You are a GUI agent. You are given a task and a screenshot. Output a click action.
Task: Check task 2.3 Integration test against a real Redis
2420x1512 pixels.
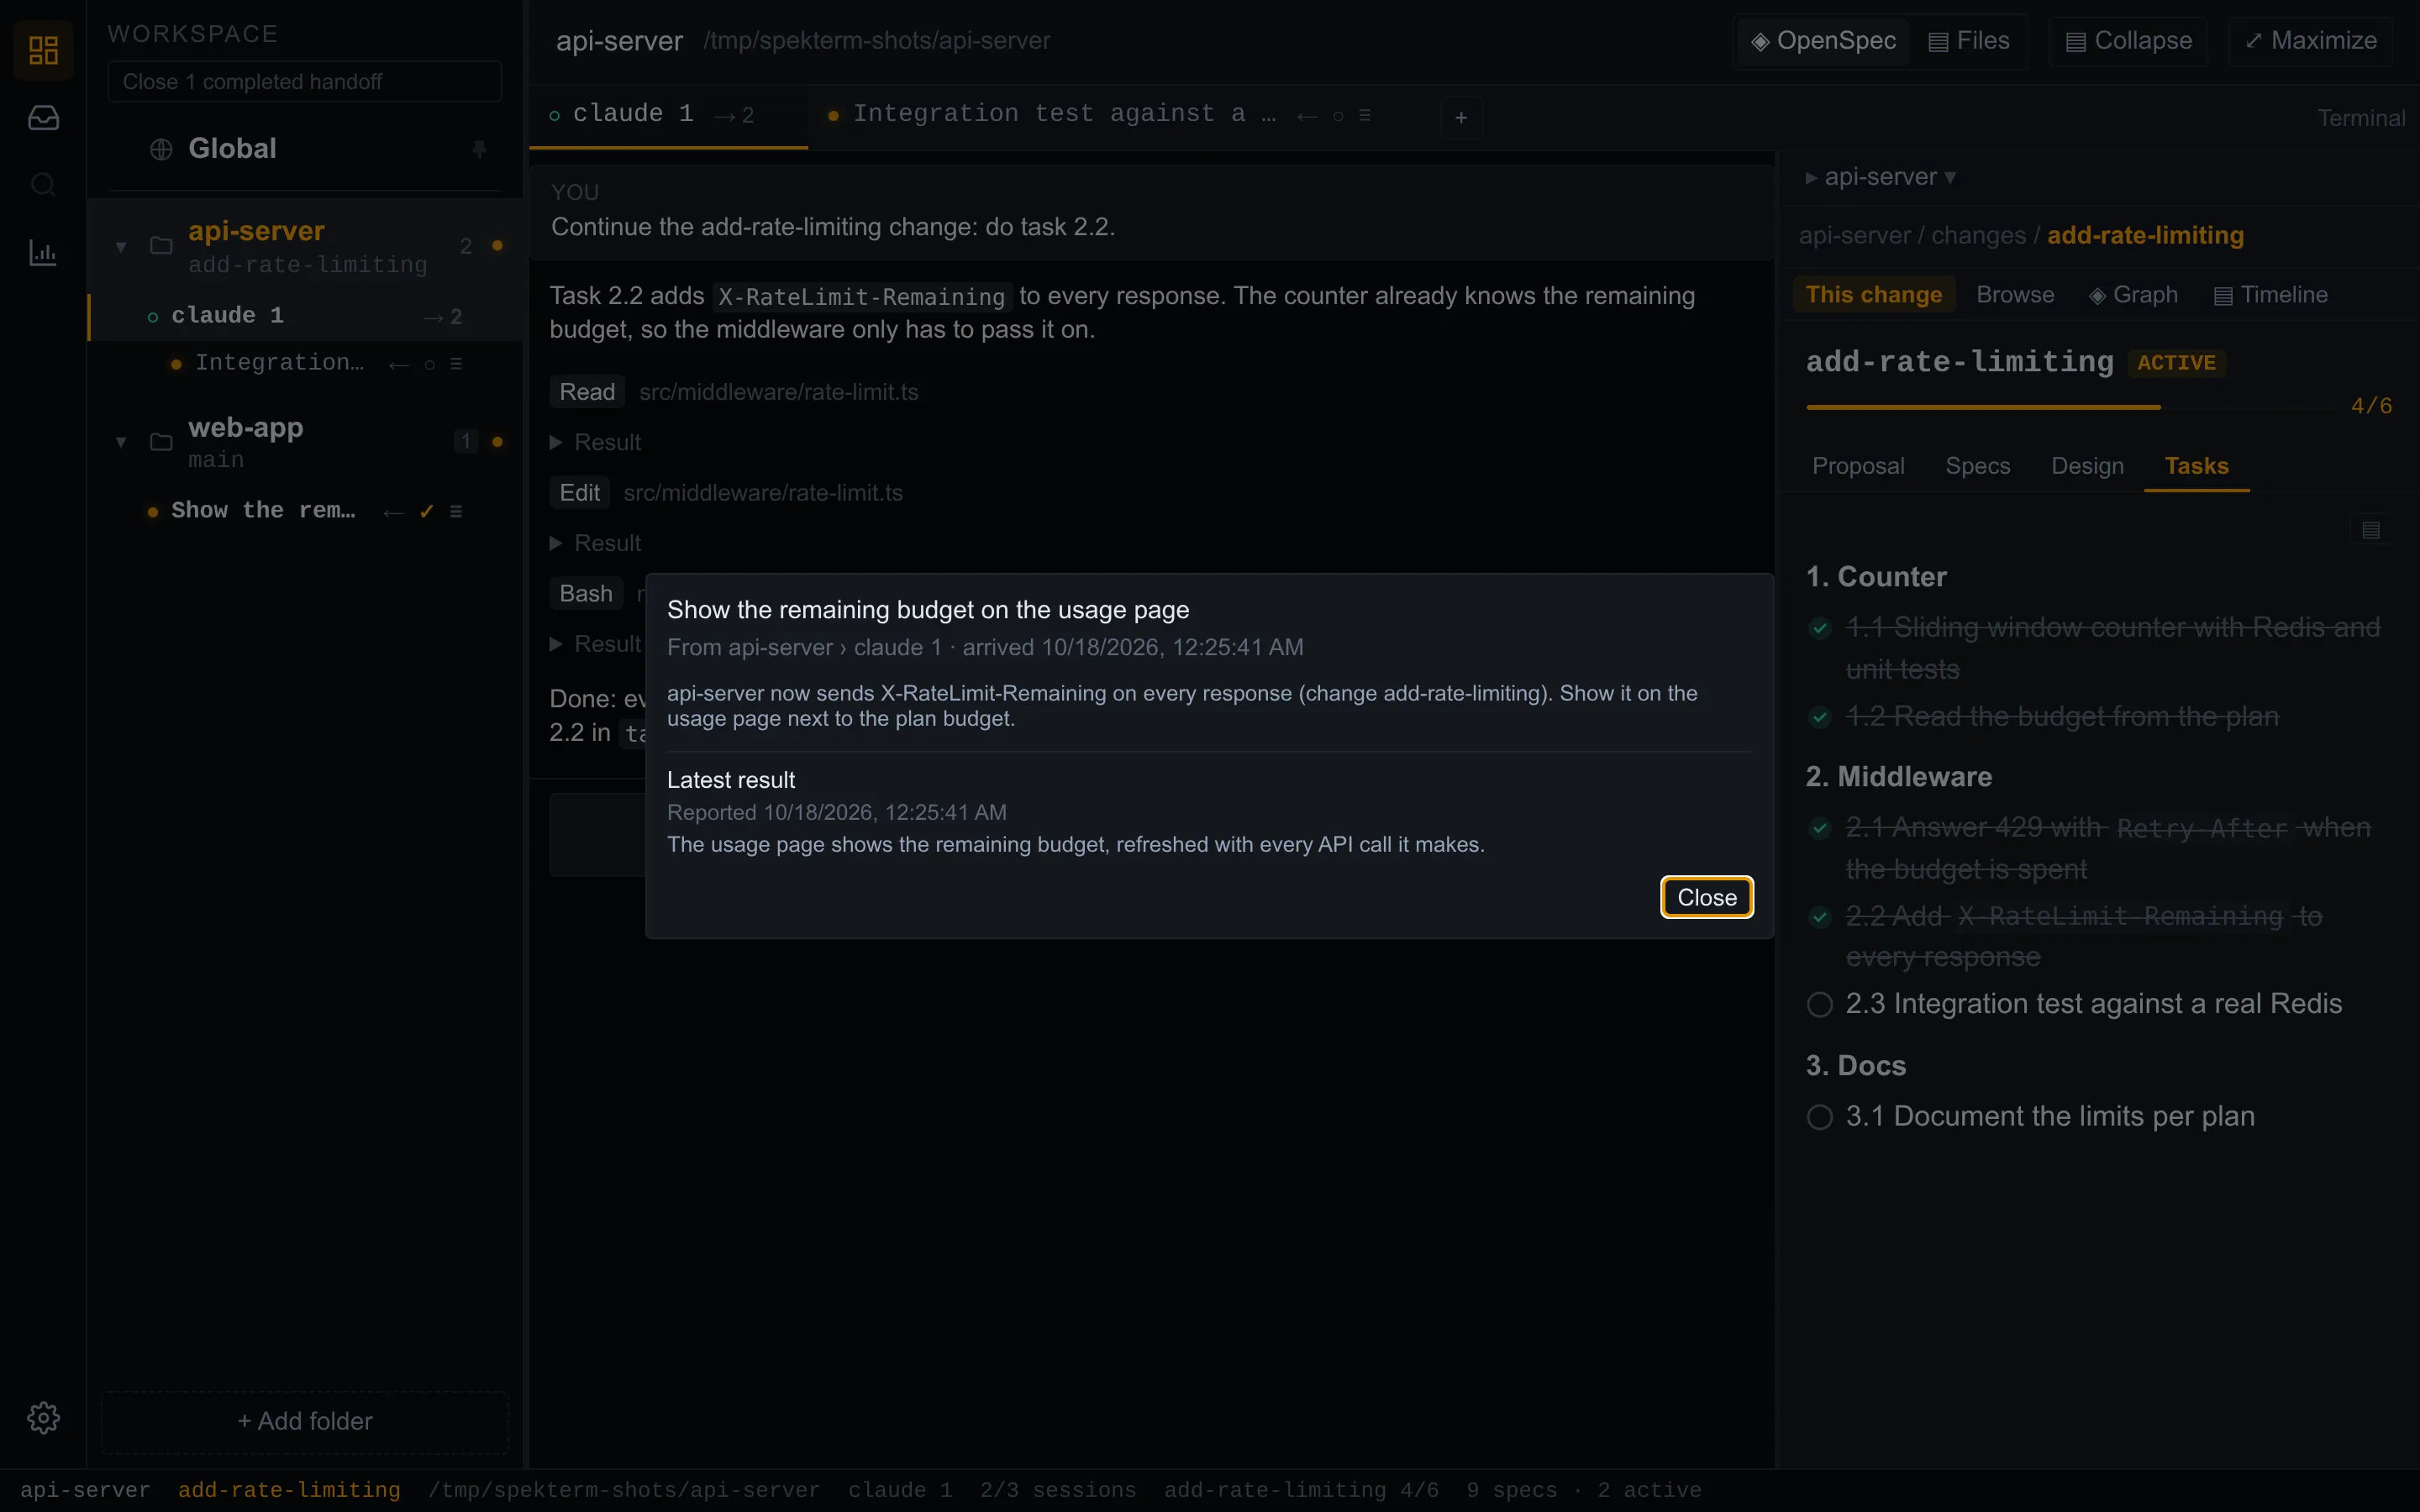click(x=1820, y=1004)
